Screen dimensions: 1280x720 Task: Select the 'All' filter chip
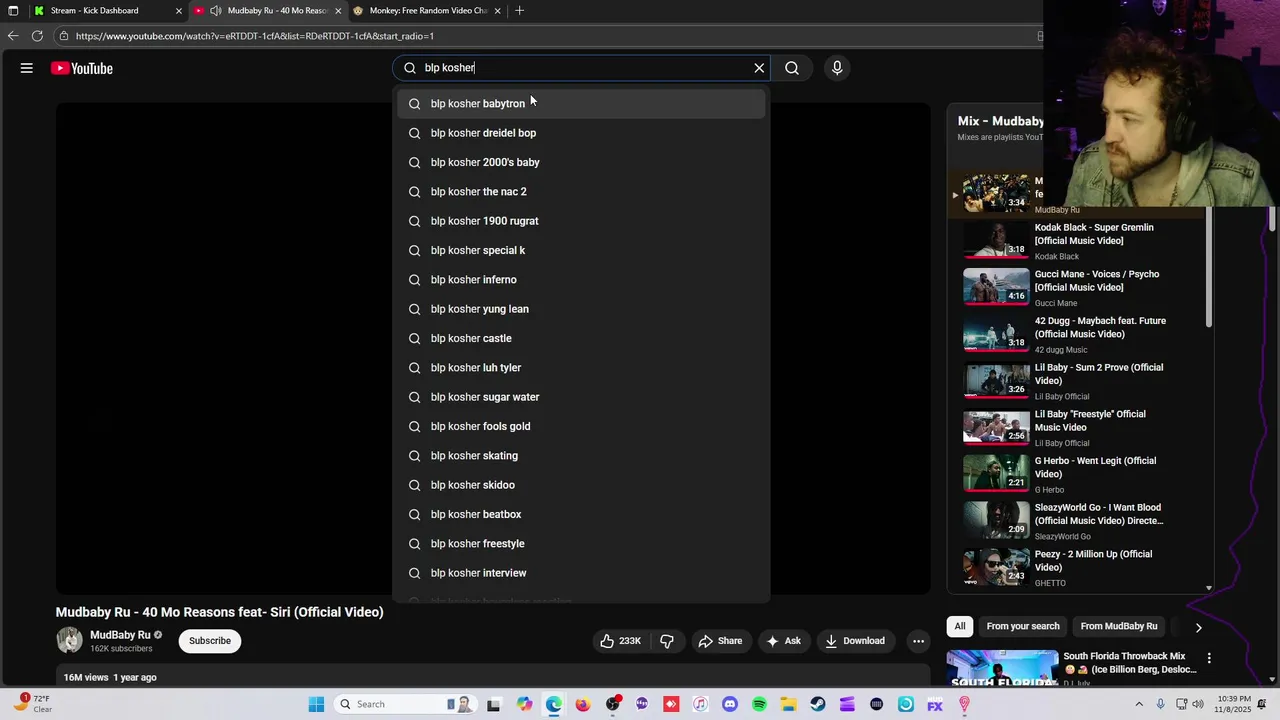click(x=960, y=626)
